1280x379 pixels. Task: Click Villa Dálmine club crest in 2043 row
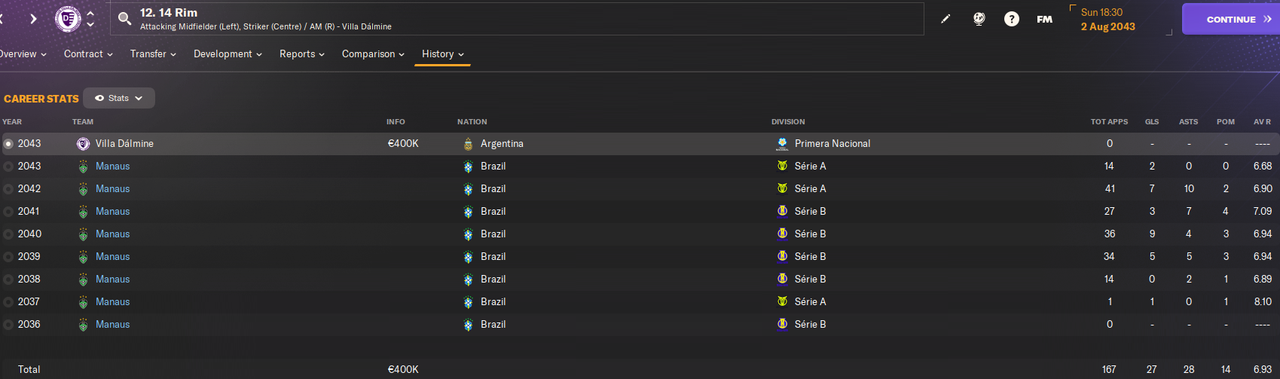click(x=83, y=144)
